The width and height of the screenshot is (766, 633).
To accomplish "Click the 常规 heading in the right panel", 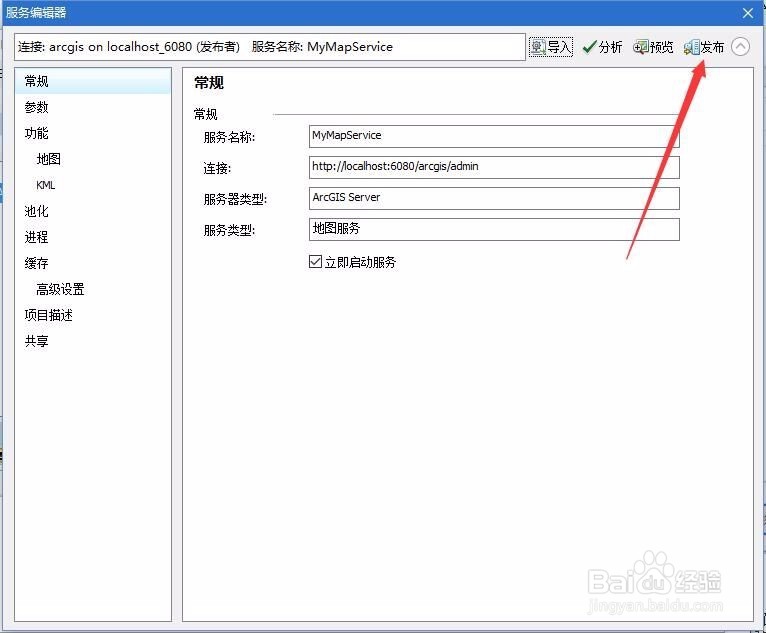I will [x=209, y=83].
